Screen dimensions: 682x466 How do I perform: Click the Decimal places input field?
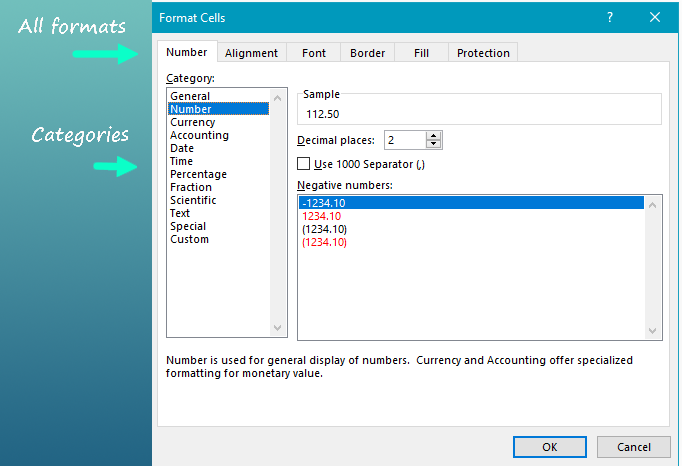click(x=405, y=140)
